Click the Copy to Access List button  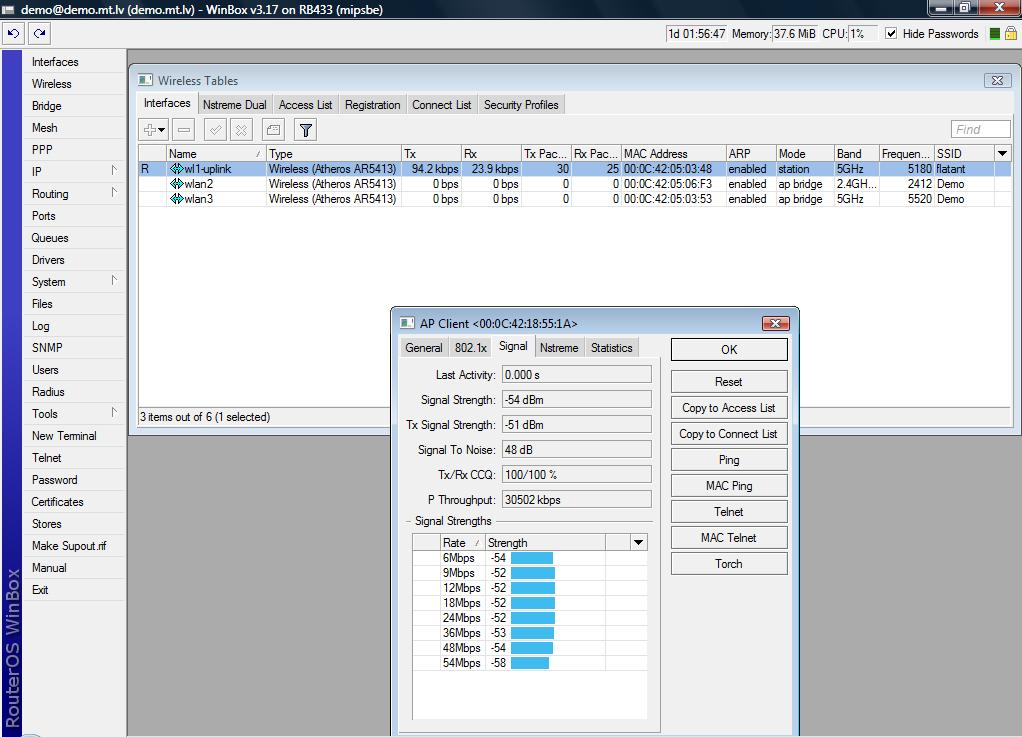[728, 408]
